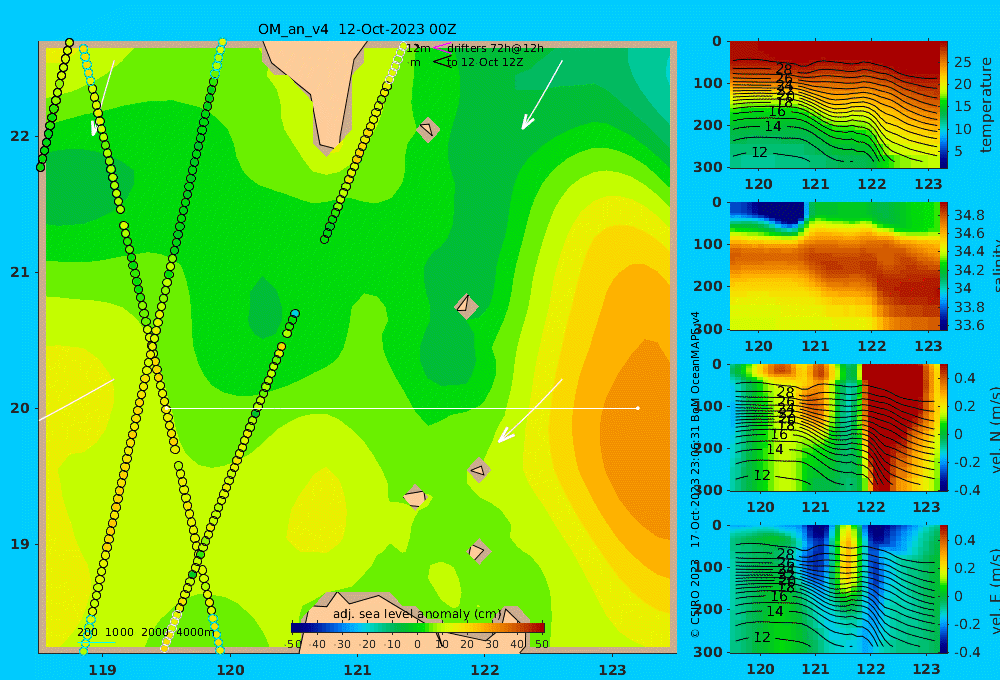The height and width of the screenshot is (680, 1000).
Task: Select the island marker near 19.5N 122E
Action: [478, 471]
